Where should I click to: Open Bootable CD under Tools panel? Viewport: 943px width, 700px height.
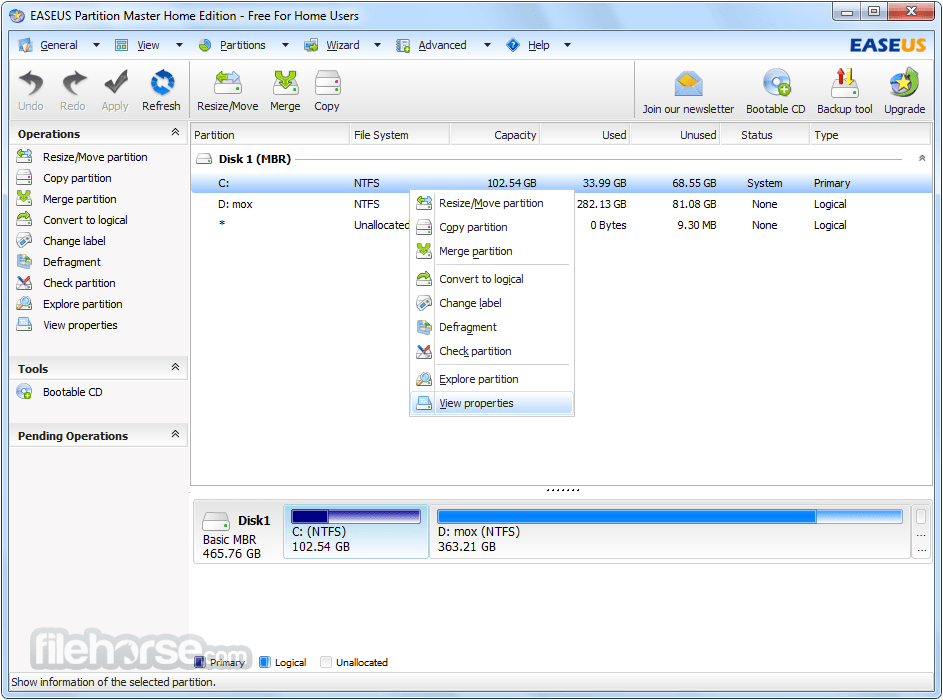pos(72,392)
